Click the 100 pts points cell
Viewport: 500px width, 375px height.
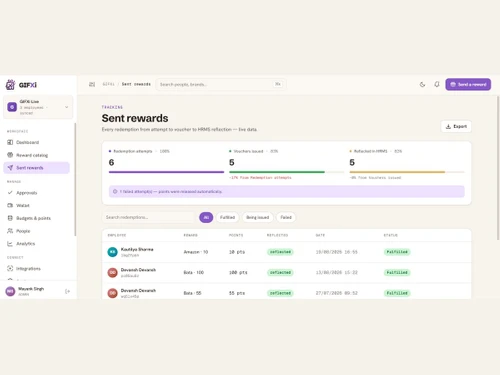[238, 273]
